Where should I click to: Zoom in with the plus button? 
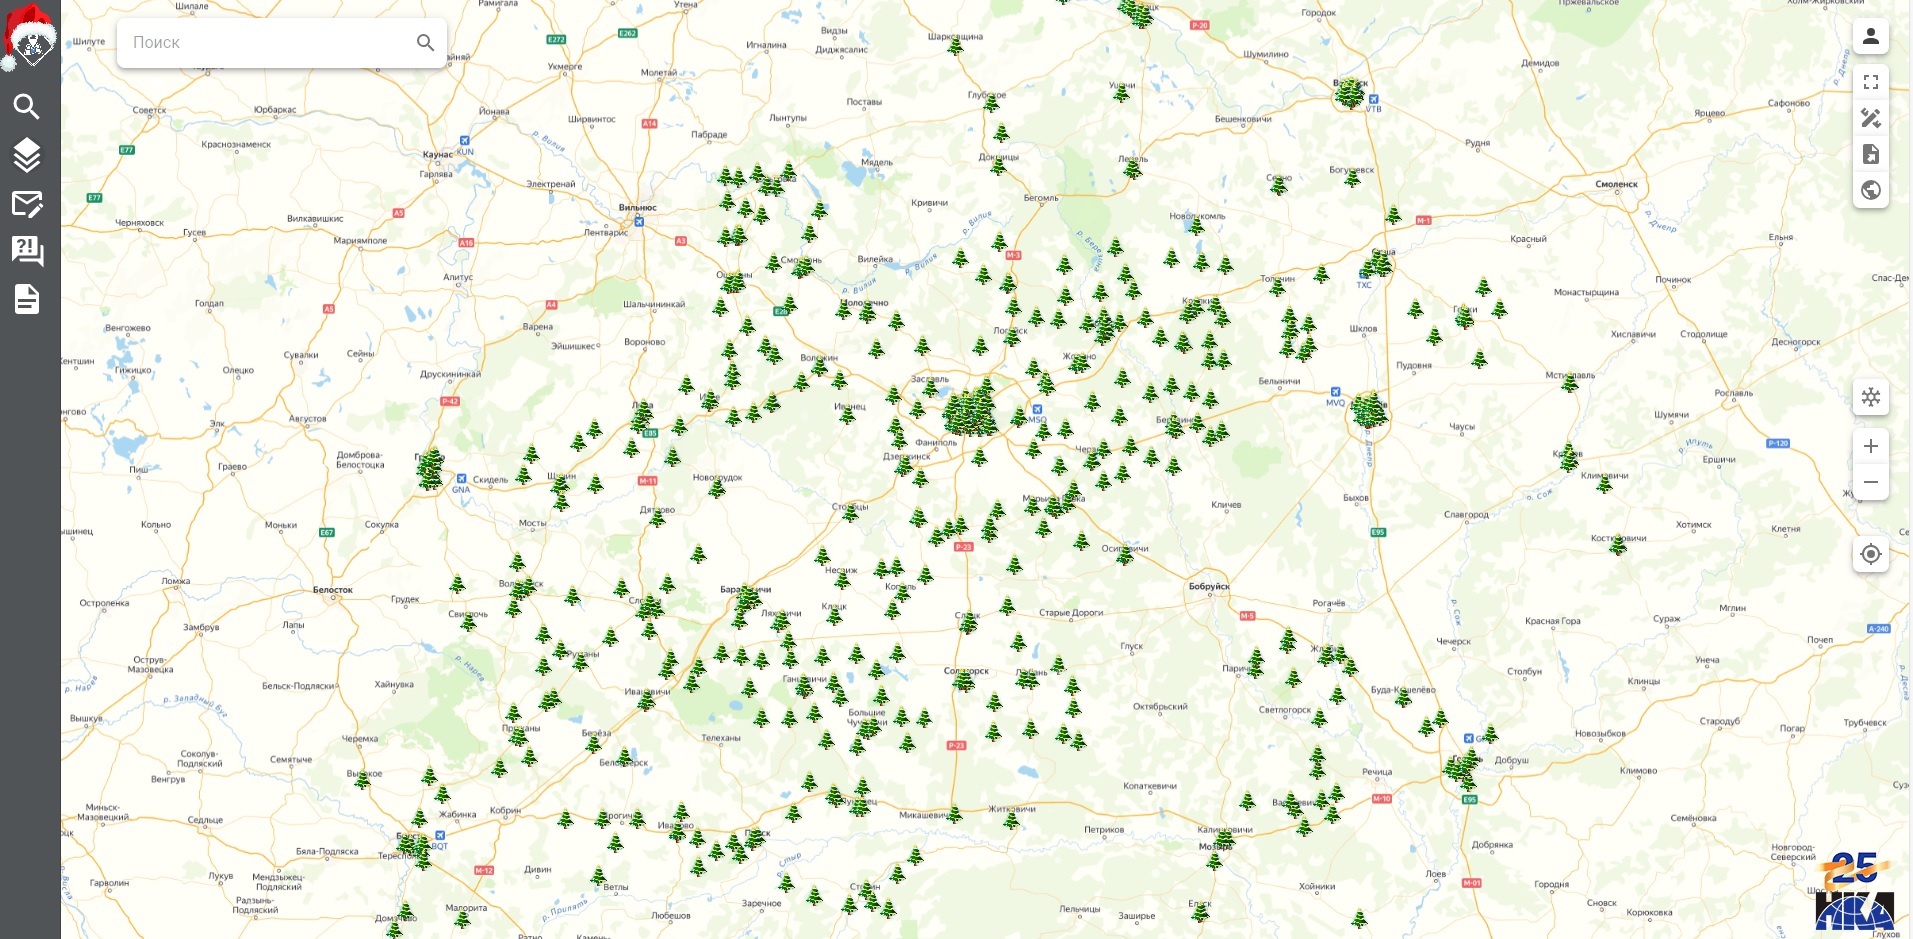pos(1870,446)
